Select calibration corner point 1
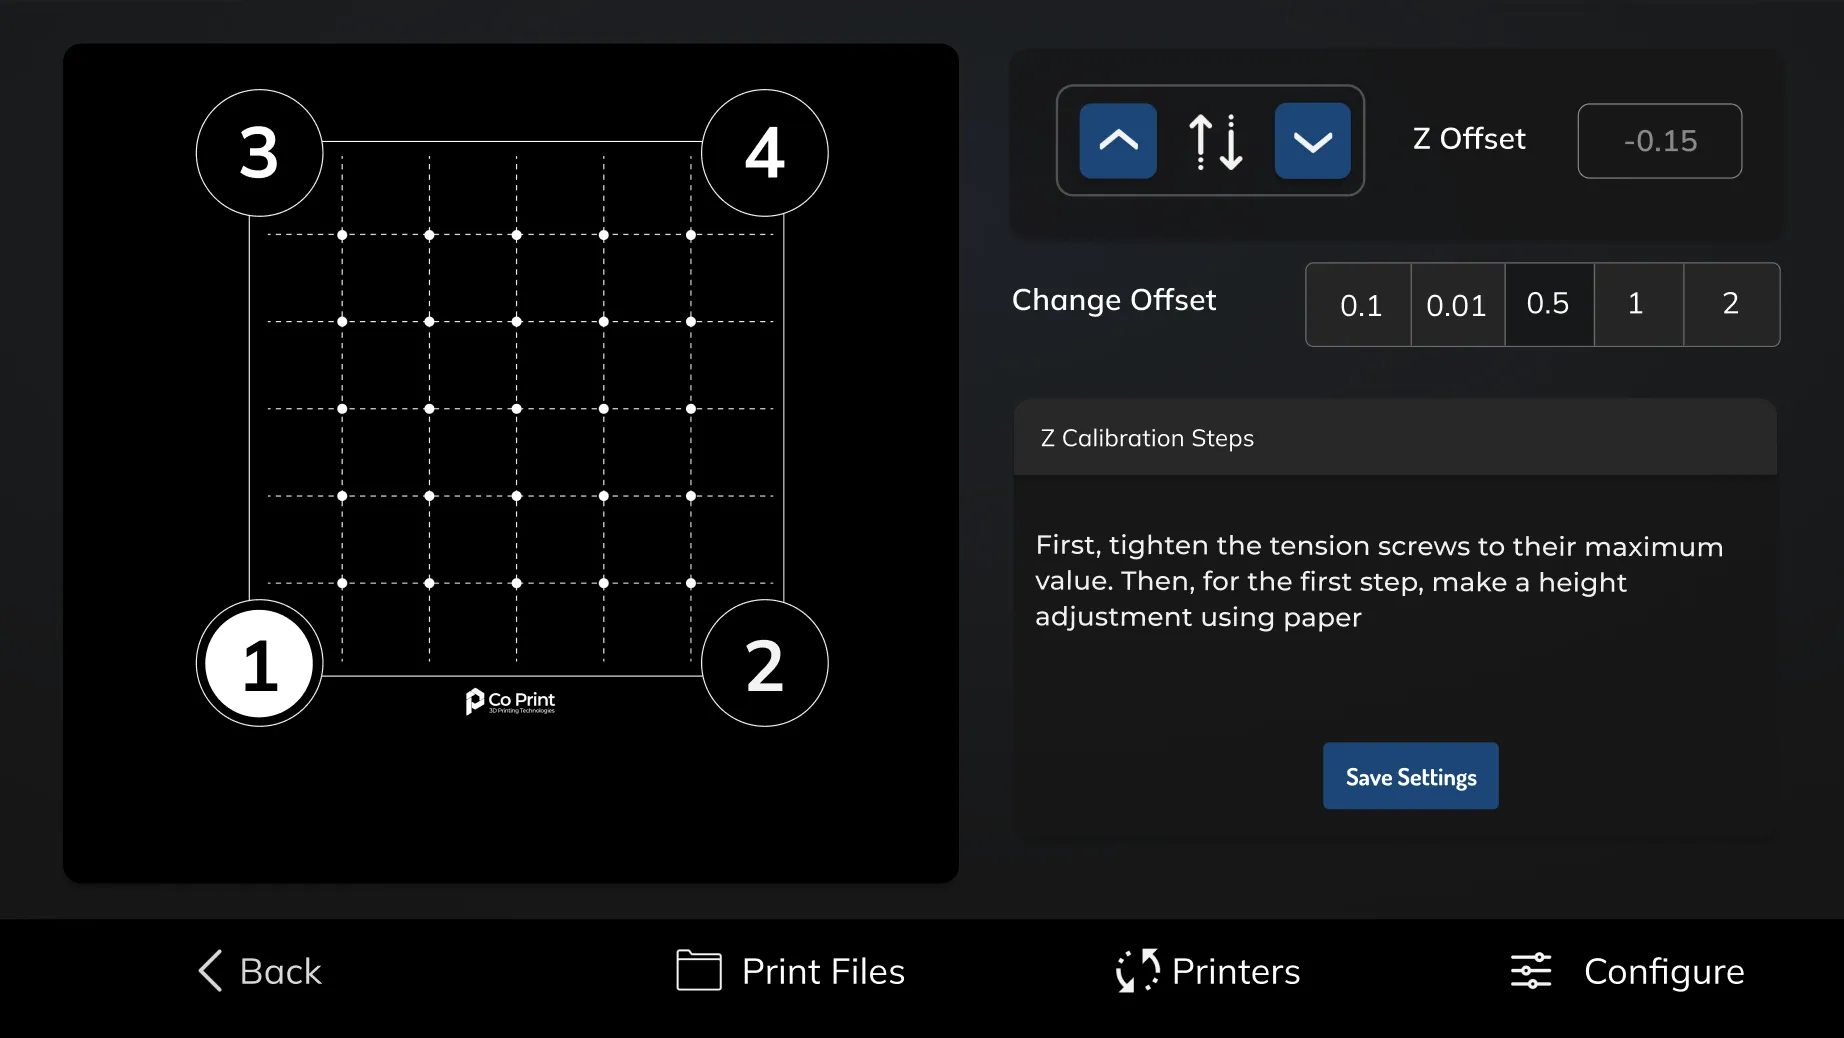Screen dimensions: 1844x1038 pyautogui.click(x=260, y=663)
